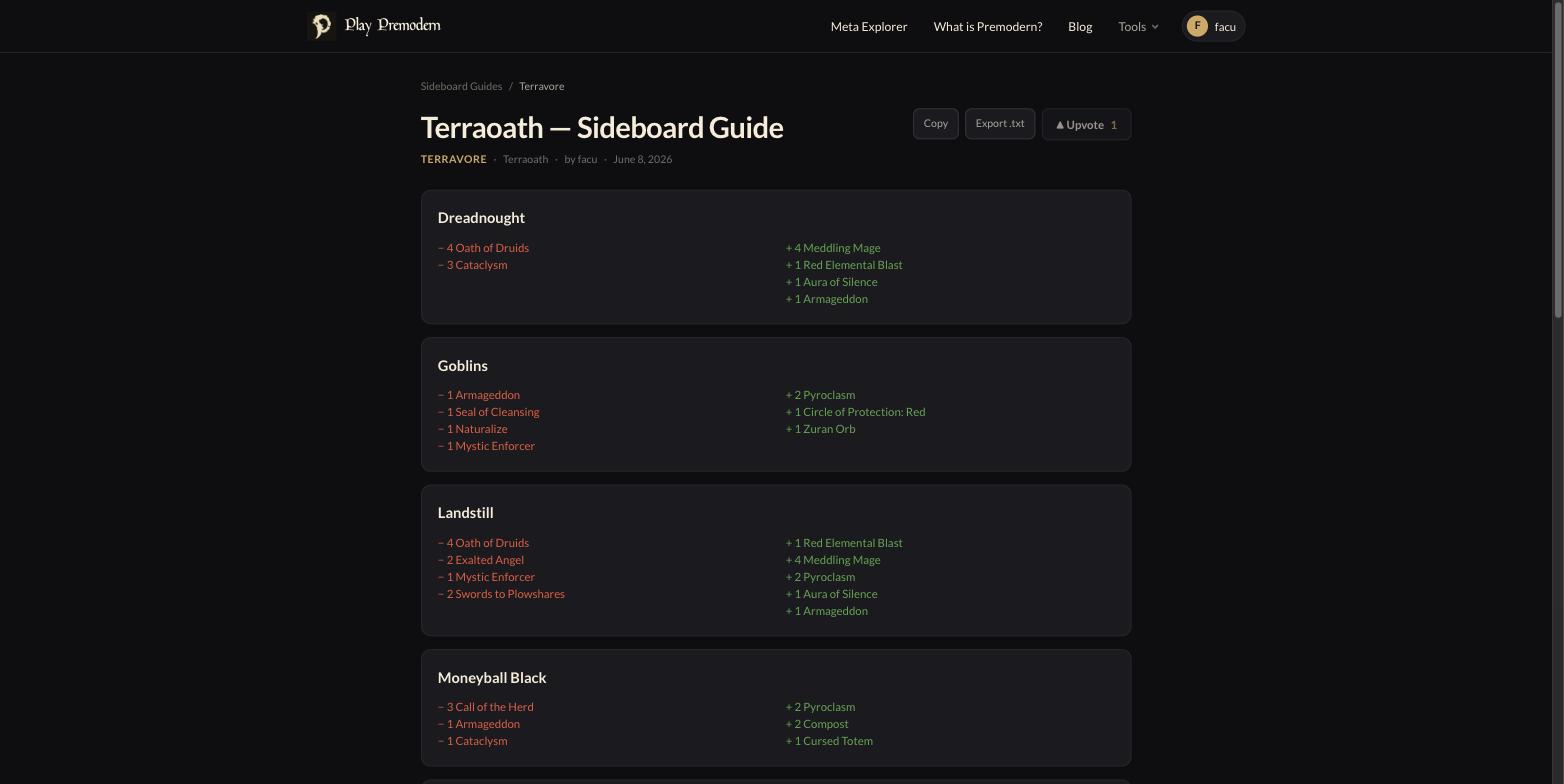Click 4 Oath of Druids under Dreadnought

(x=483, y=248)
